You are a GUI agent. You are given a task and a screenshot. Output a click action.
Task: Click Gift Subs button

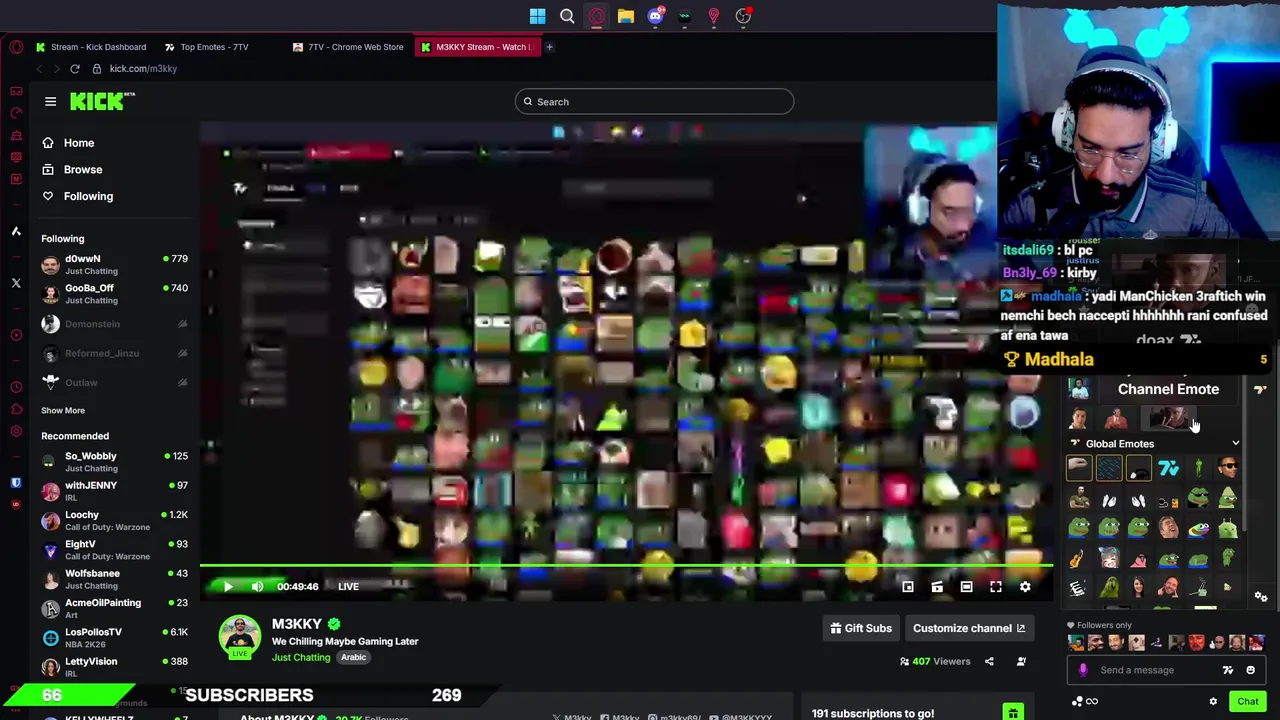pos(861,629)
